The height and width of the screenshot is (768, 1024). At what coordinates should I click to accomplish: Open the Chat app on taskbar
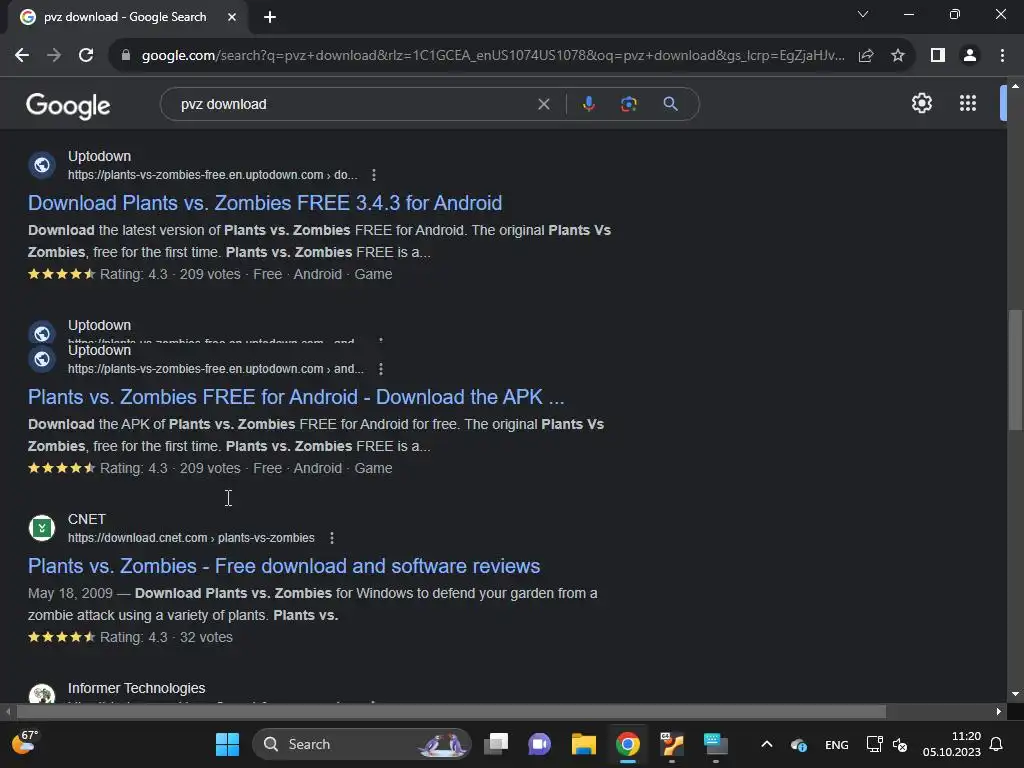click(x=539, y=744)
